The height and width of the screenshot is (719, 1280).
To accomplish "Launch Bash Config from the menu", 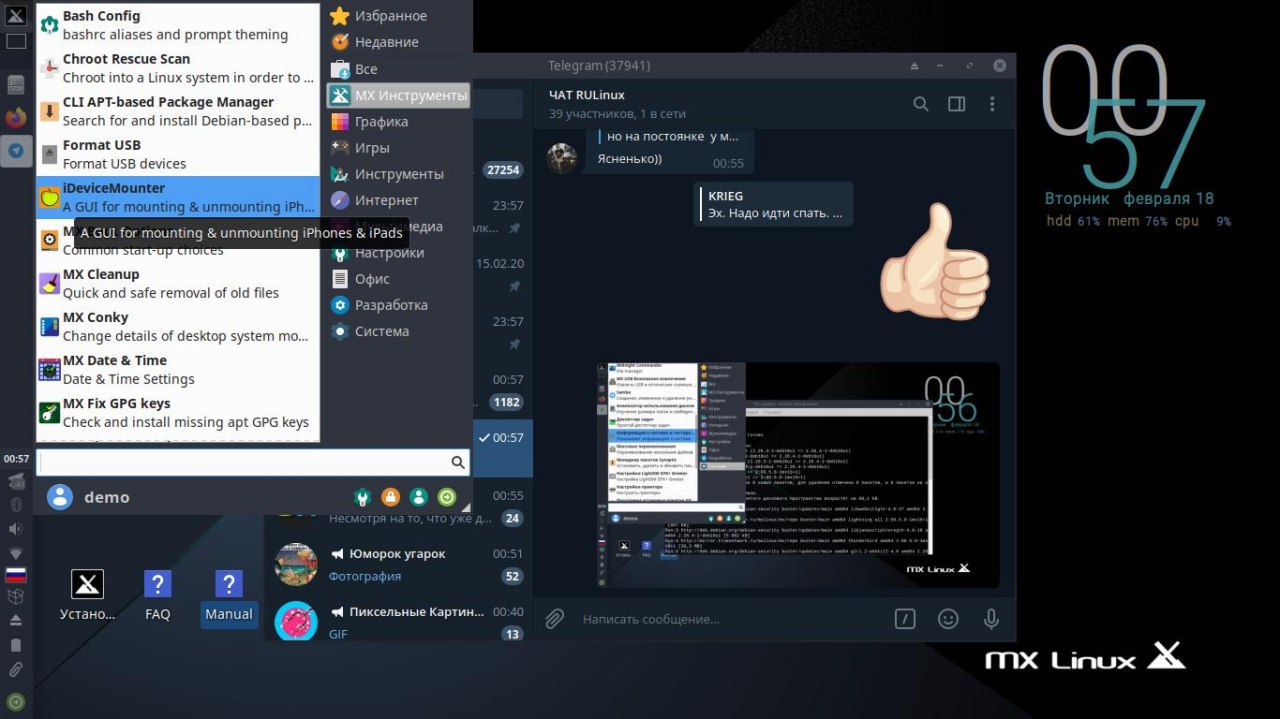I will [x=178, y=25].
